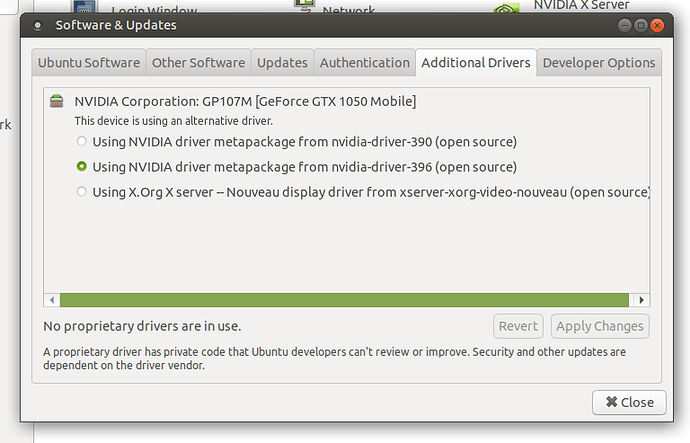Click the Revert button
The image size is (690, 443).
pyautogui.click(x=518, y=326)
